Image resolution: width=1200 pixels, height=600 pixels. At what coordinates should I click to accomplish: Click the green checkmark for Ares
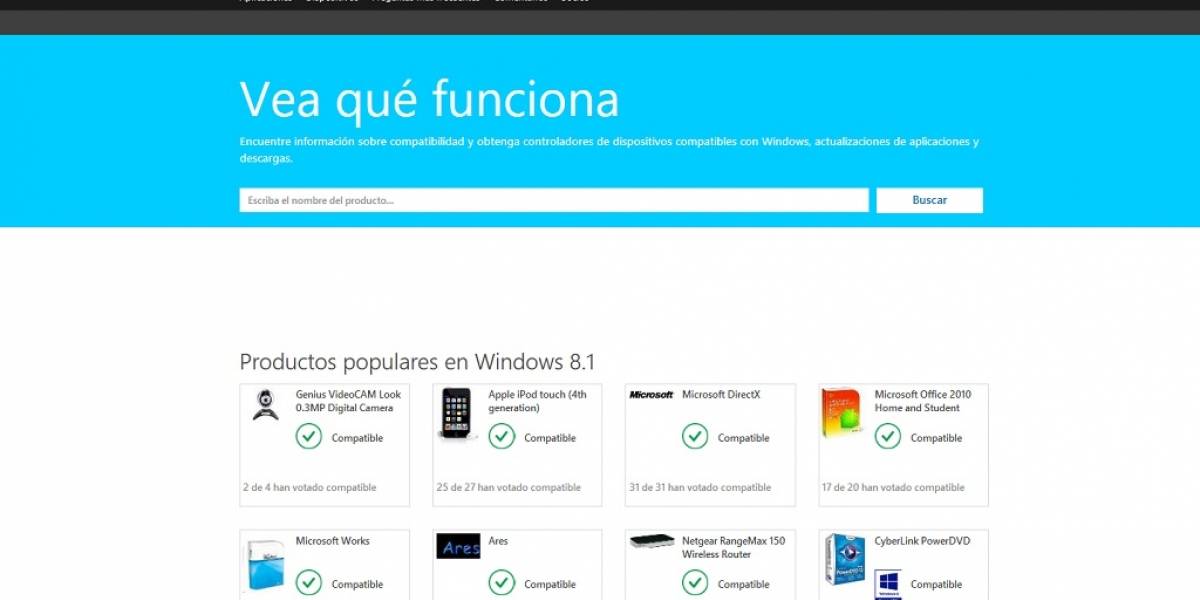click(x=501, y=583)
